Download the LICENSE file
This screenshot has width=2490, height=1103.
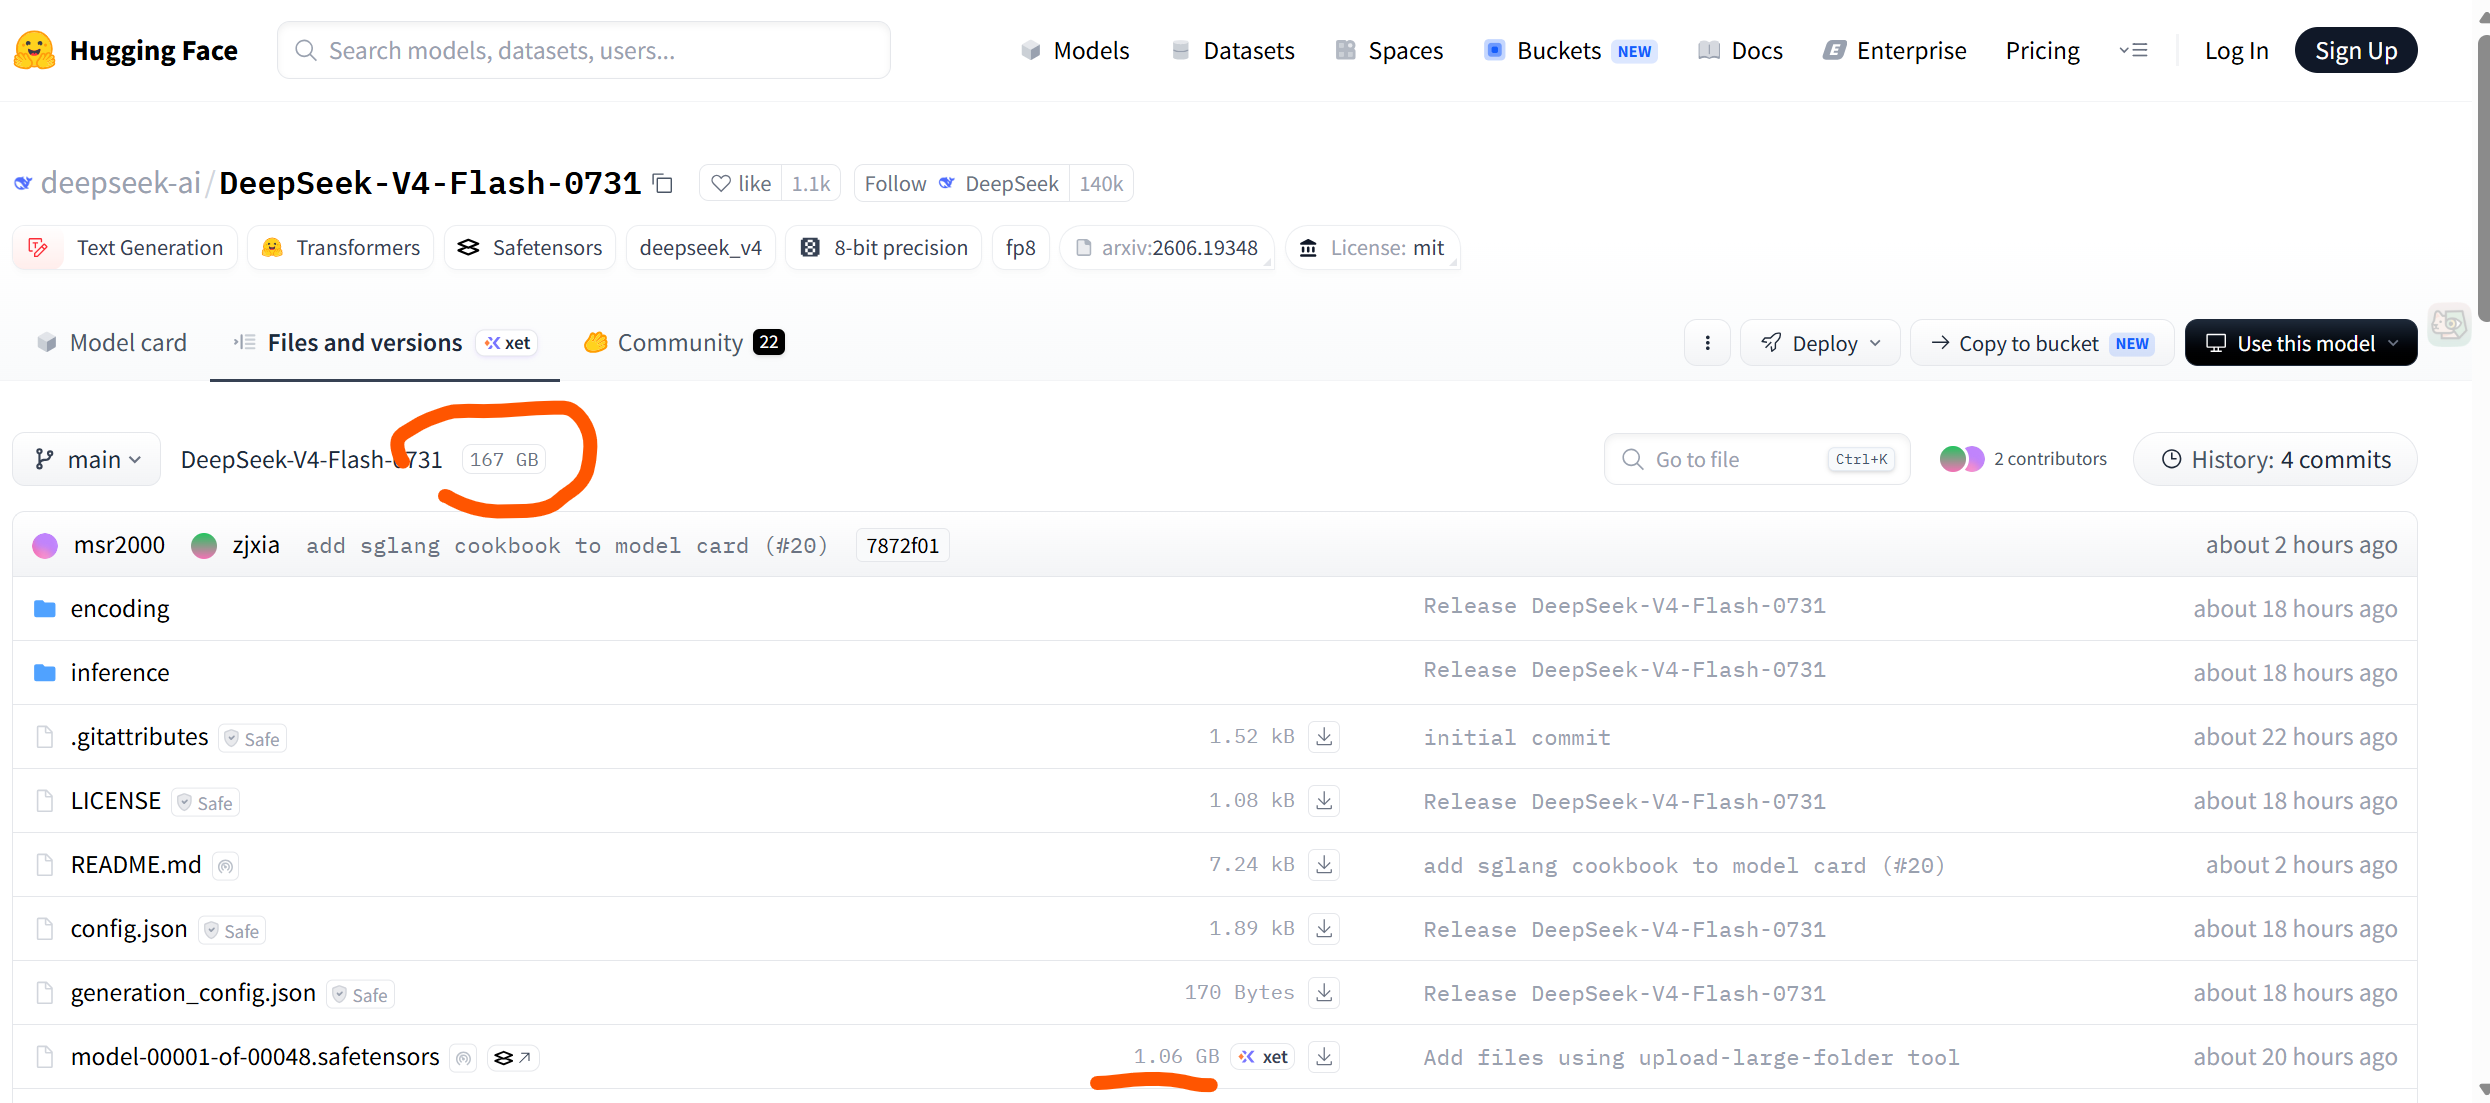click(1324, 801)
